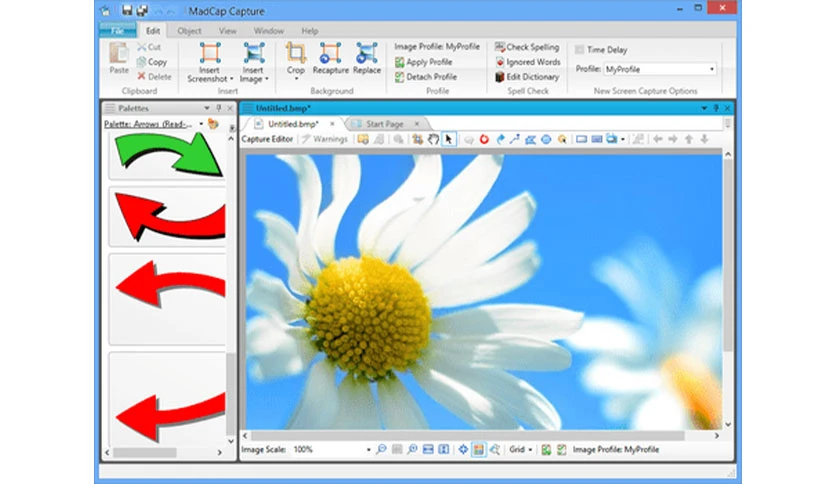Image resolution: width=836 pixels, height=484 pixels.
Task: Select the green curved arrow thumbnail
Action: click(167, 155)
